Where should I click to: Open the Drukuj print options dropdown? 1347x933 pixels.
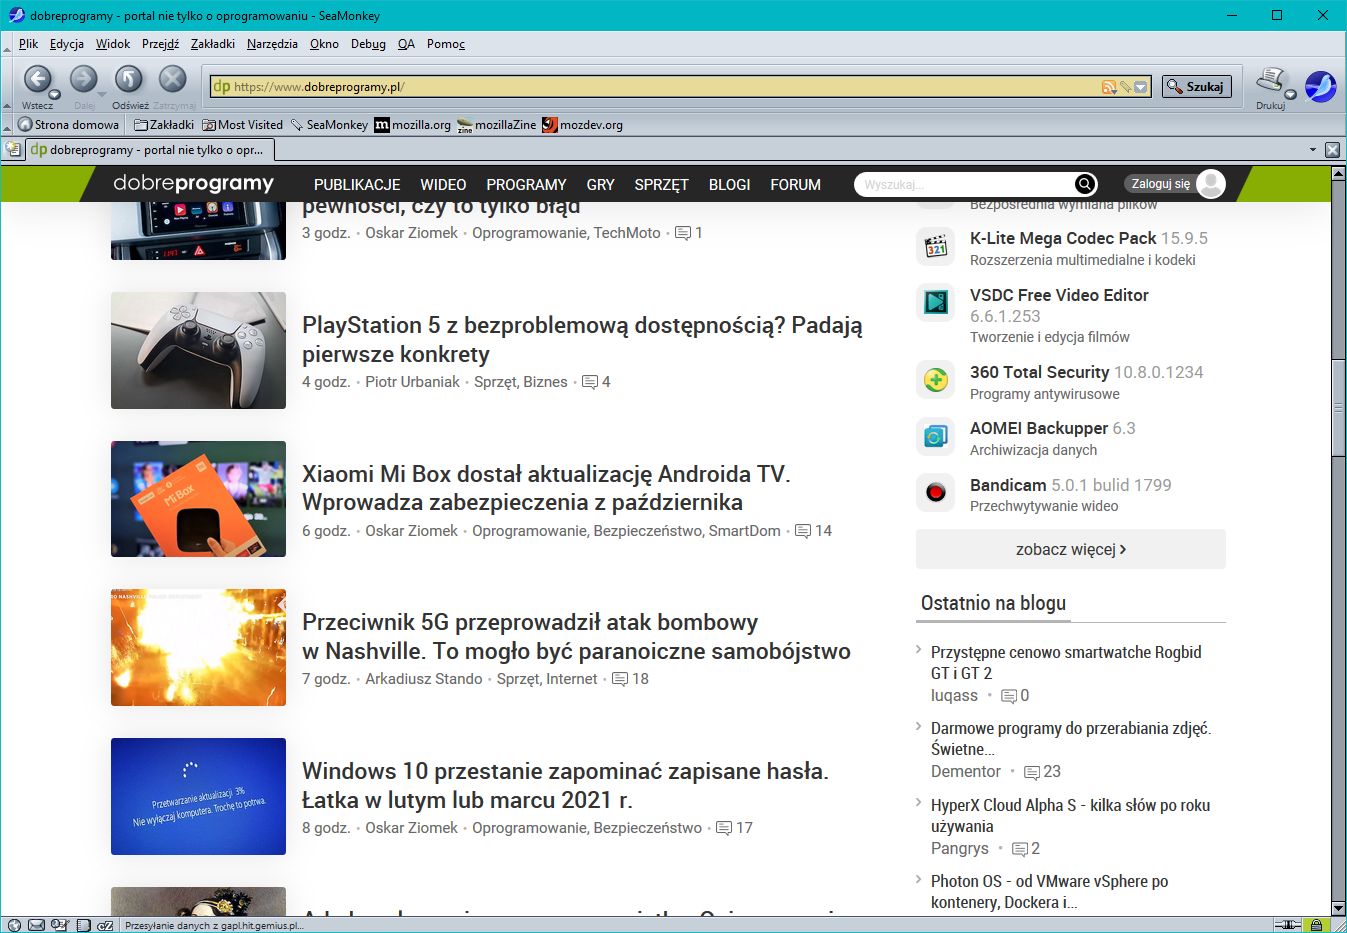point(1290,95)
